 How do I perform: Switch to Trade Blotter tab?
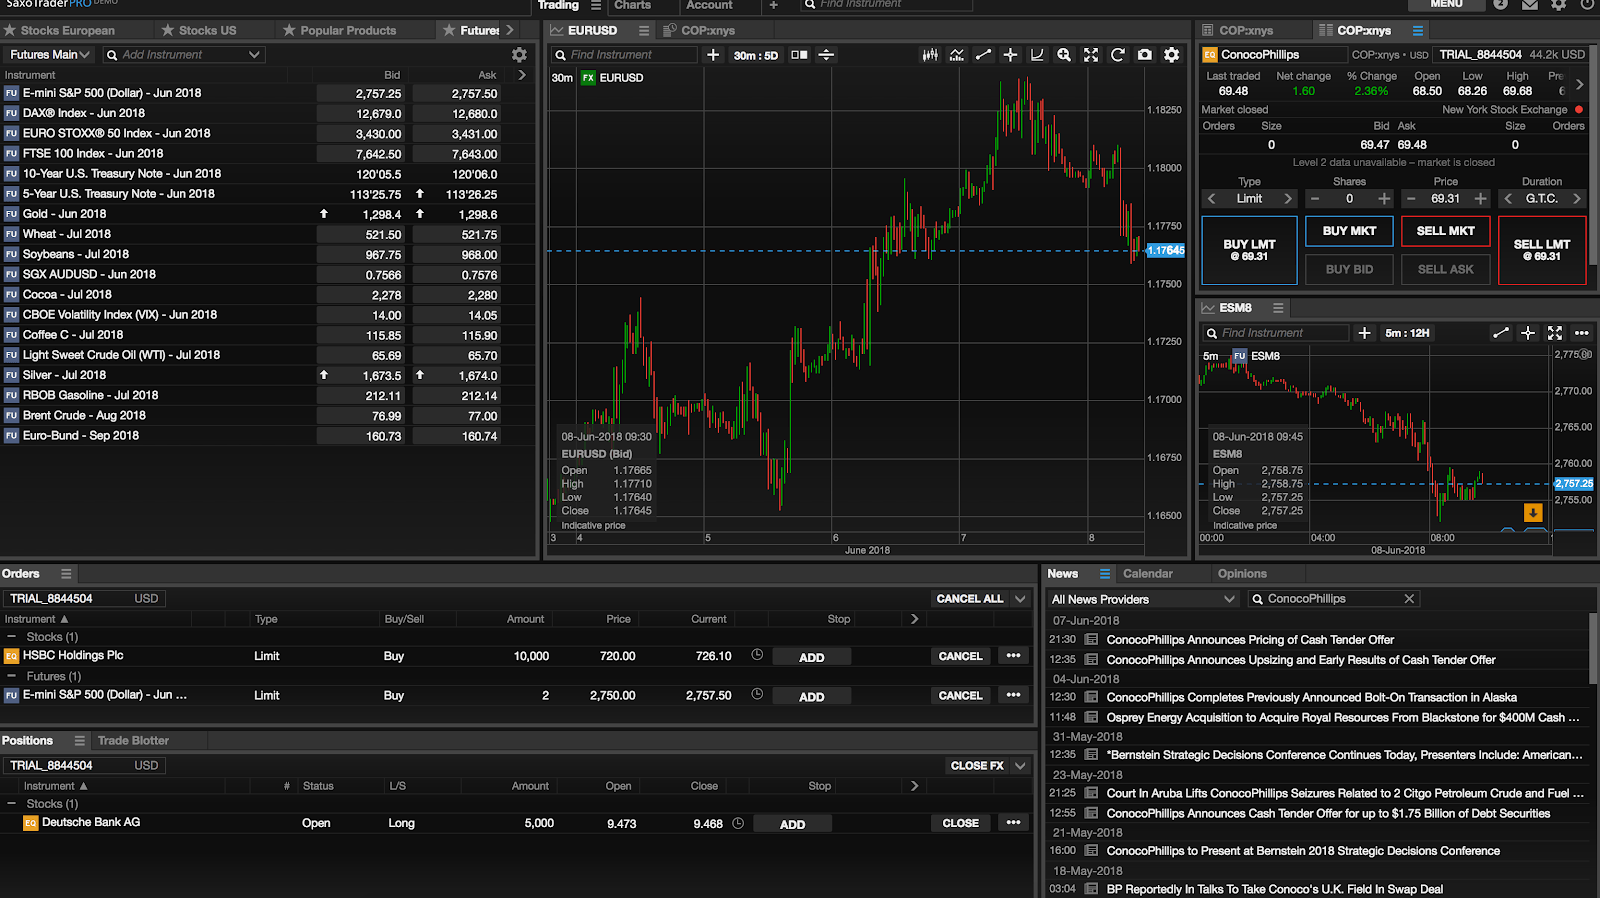(x=133, y=741)
